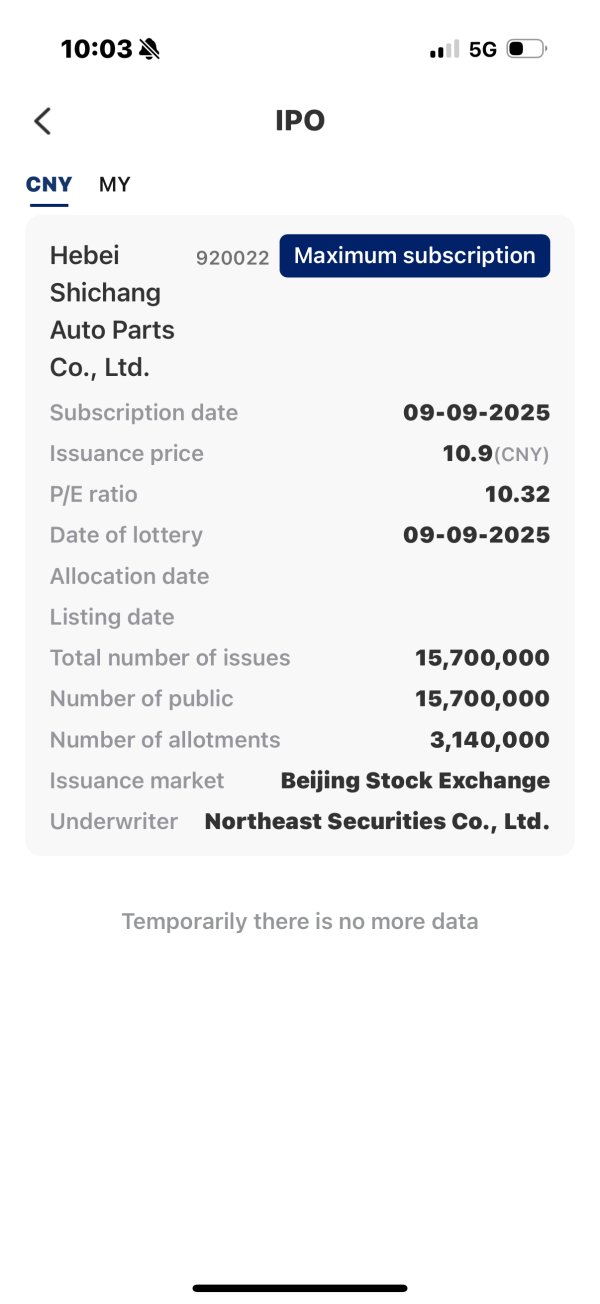Tap the 10:03 clock in status bar
The image size is (600, 1304).
click(96, 49)
